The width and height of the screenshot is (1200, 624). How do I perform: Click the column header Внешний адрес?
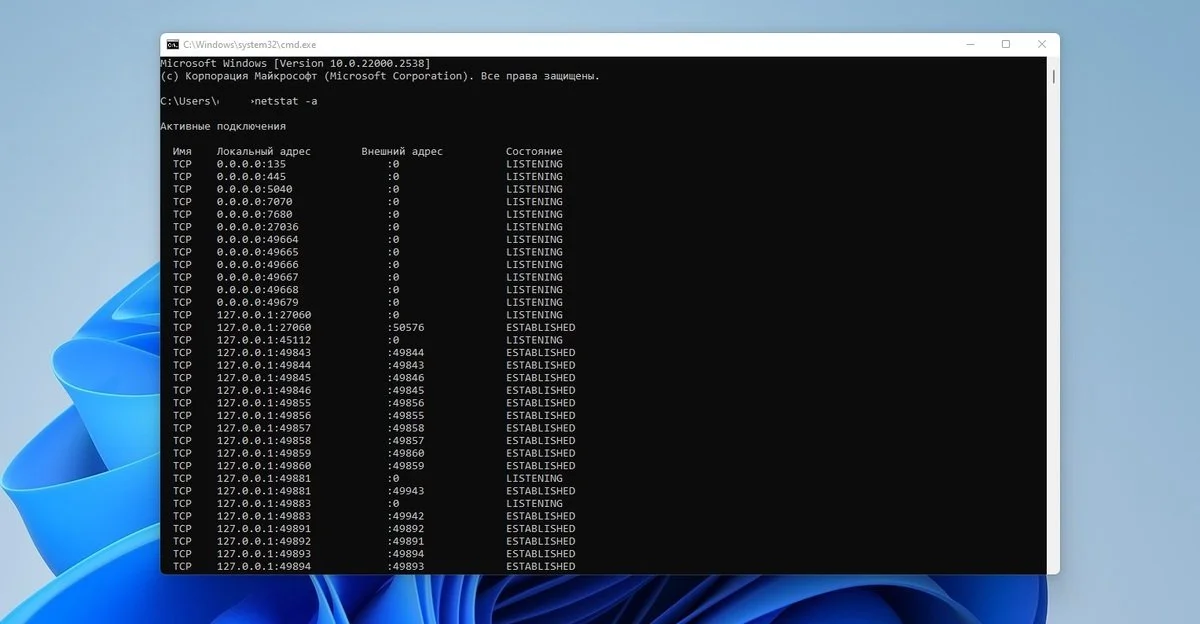(402, 152)
